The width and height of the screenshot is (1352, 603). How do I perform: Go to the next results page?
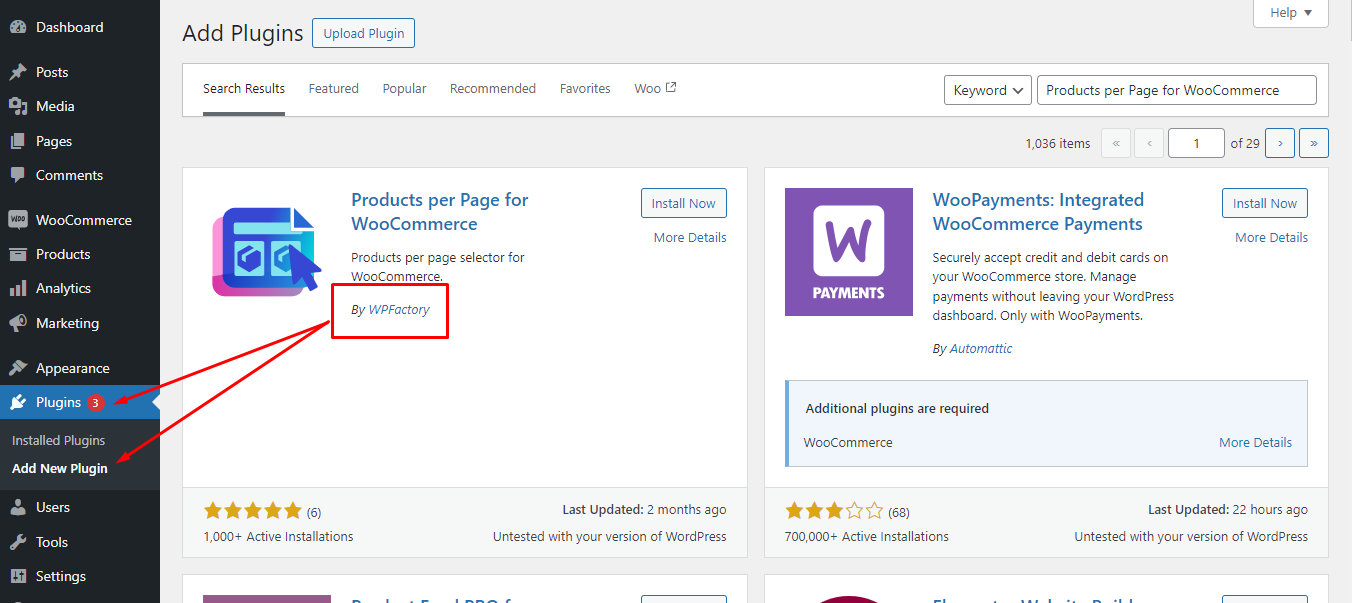click(x=1280, y=143)
